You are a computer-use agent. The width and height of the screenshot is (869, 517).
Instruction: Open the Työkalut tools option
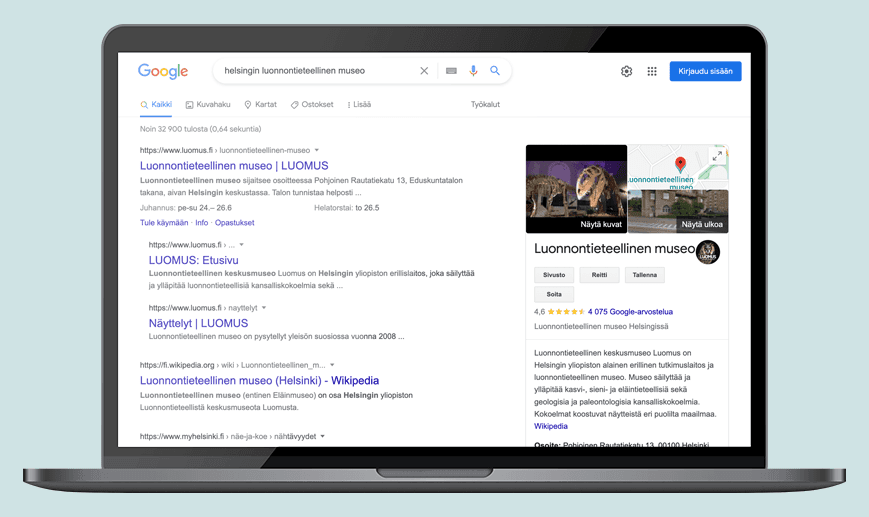[x=485, y=105]
